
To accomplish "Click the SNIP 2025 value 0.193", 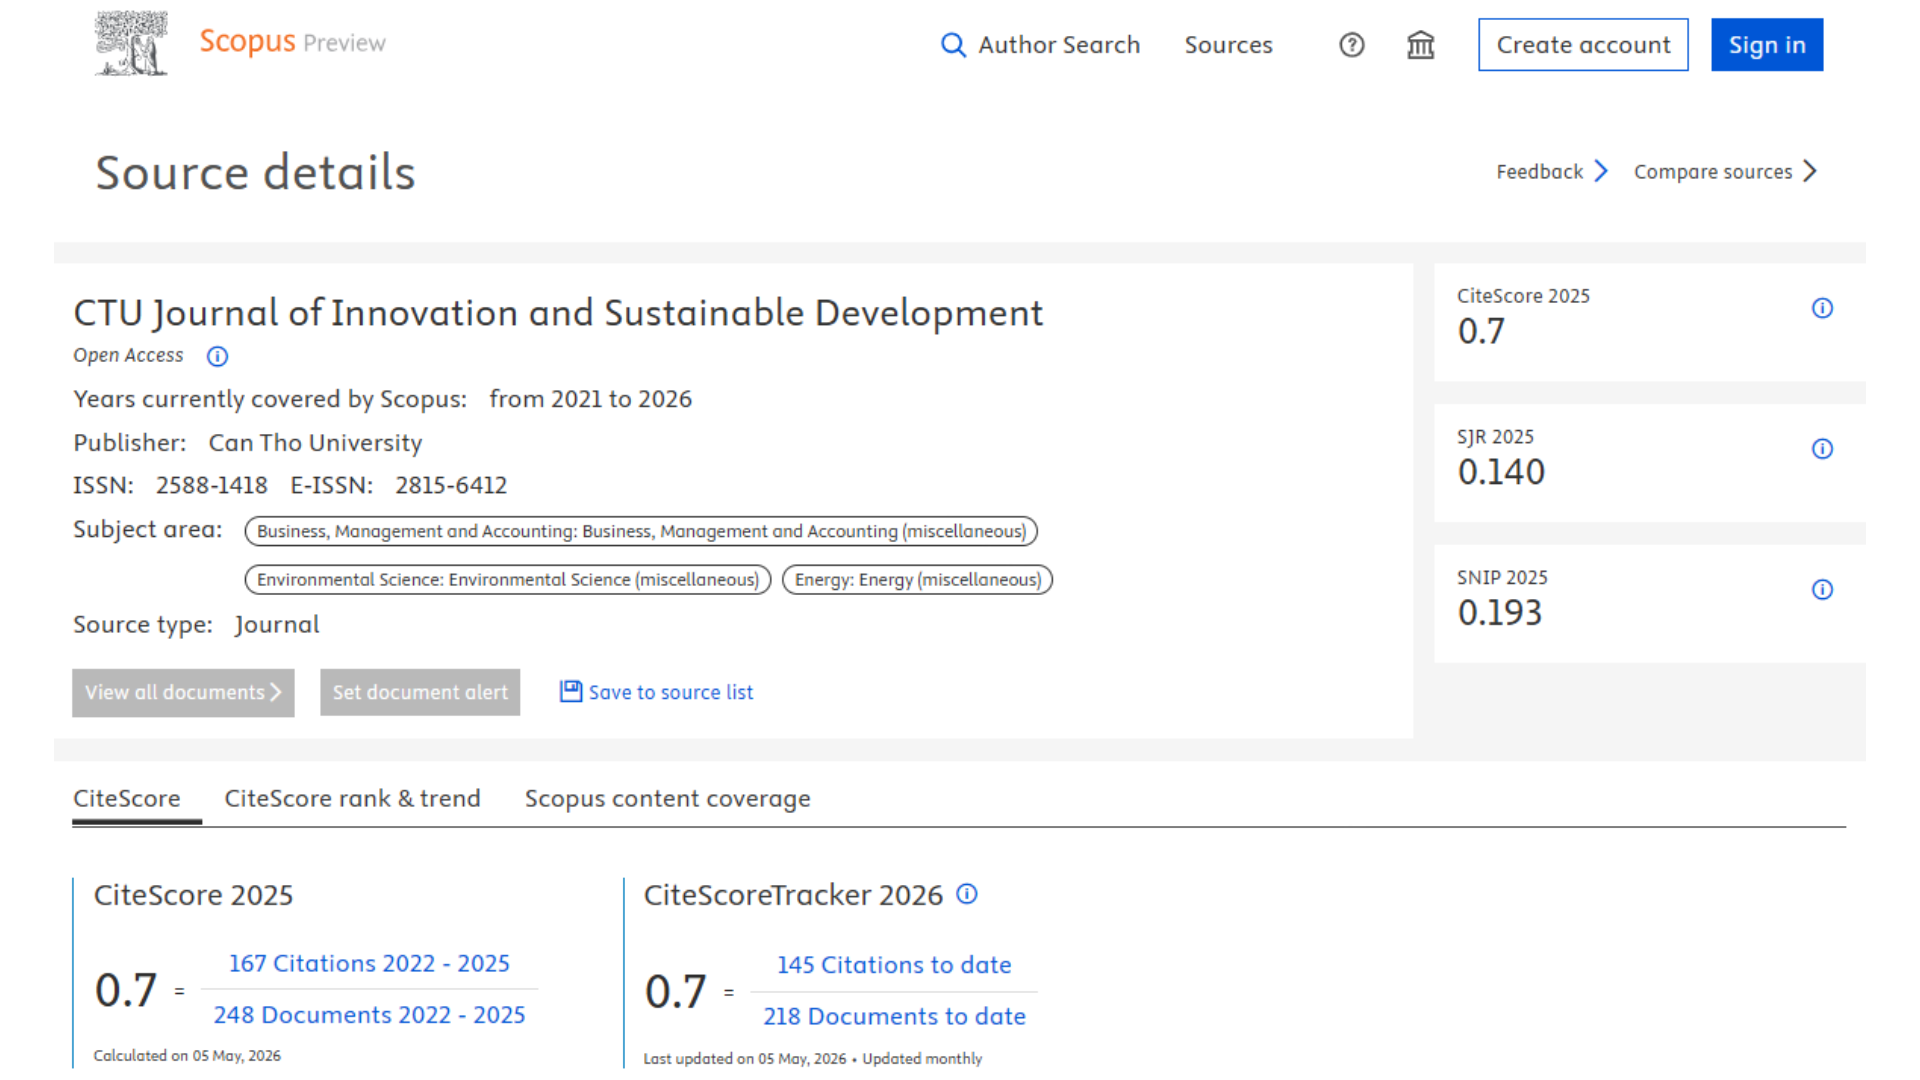I will click(x=1500, y=613).
